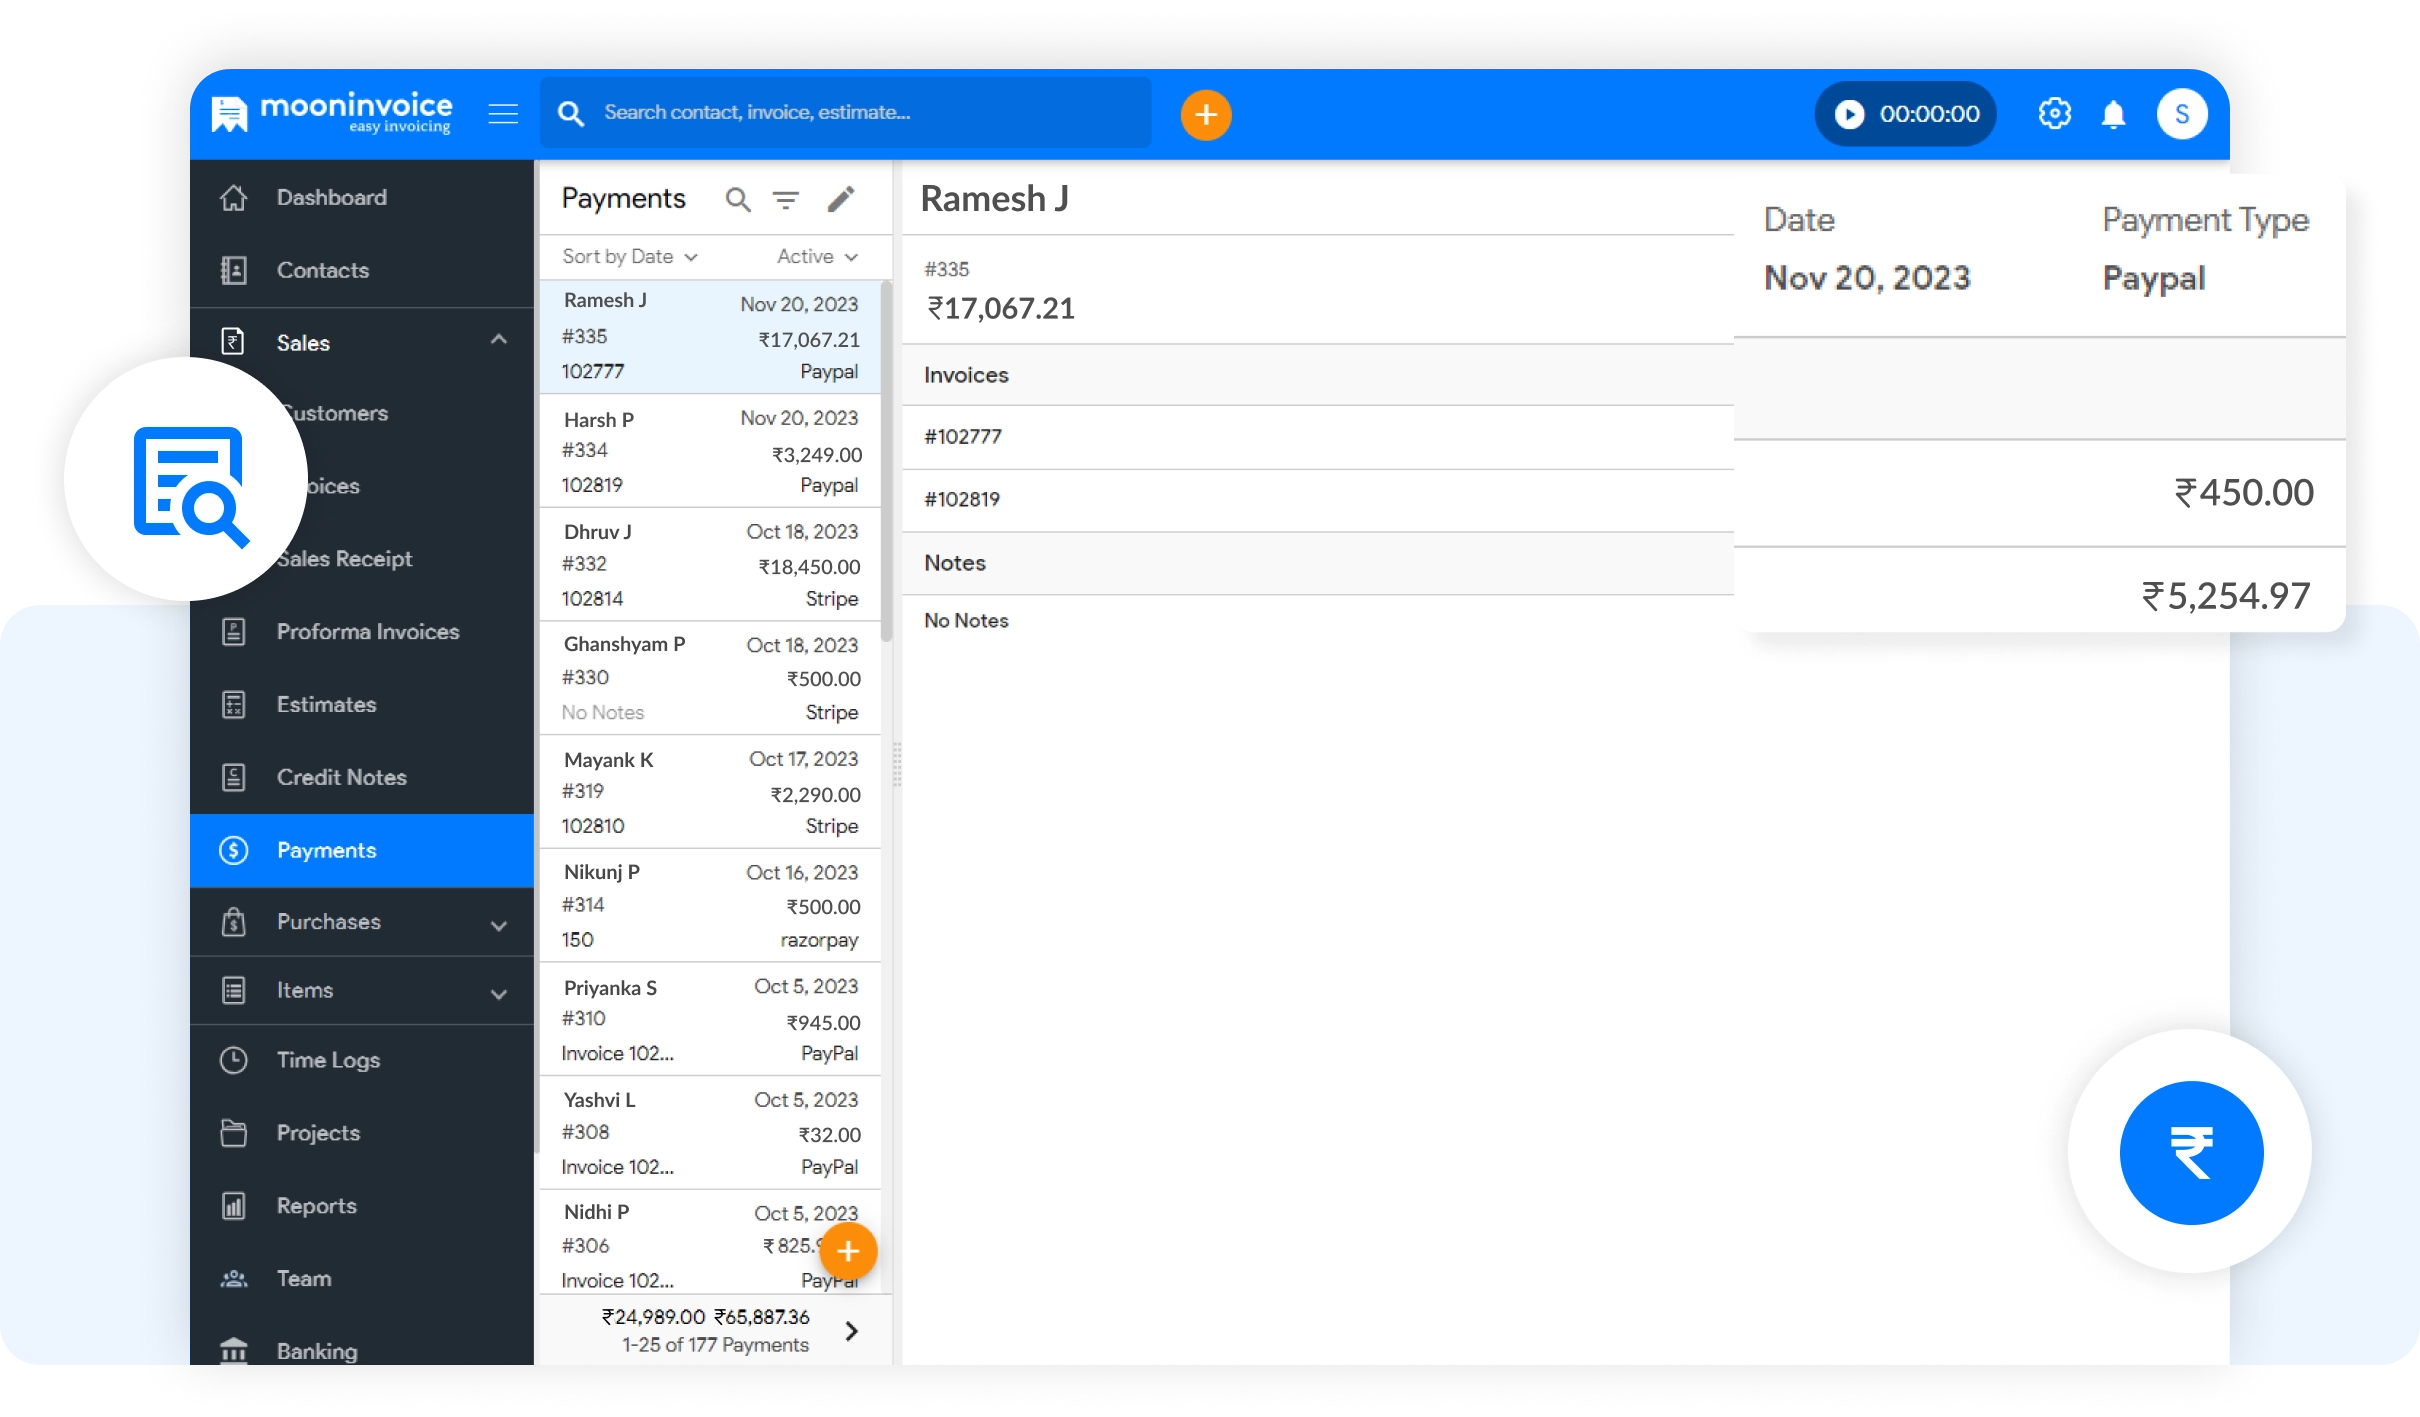Click the search icon in Payments panel
Screen dimensions: 2420x1417
click(x=738, y=200)
